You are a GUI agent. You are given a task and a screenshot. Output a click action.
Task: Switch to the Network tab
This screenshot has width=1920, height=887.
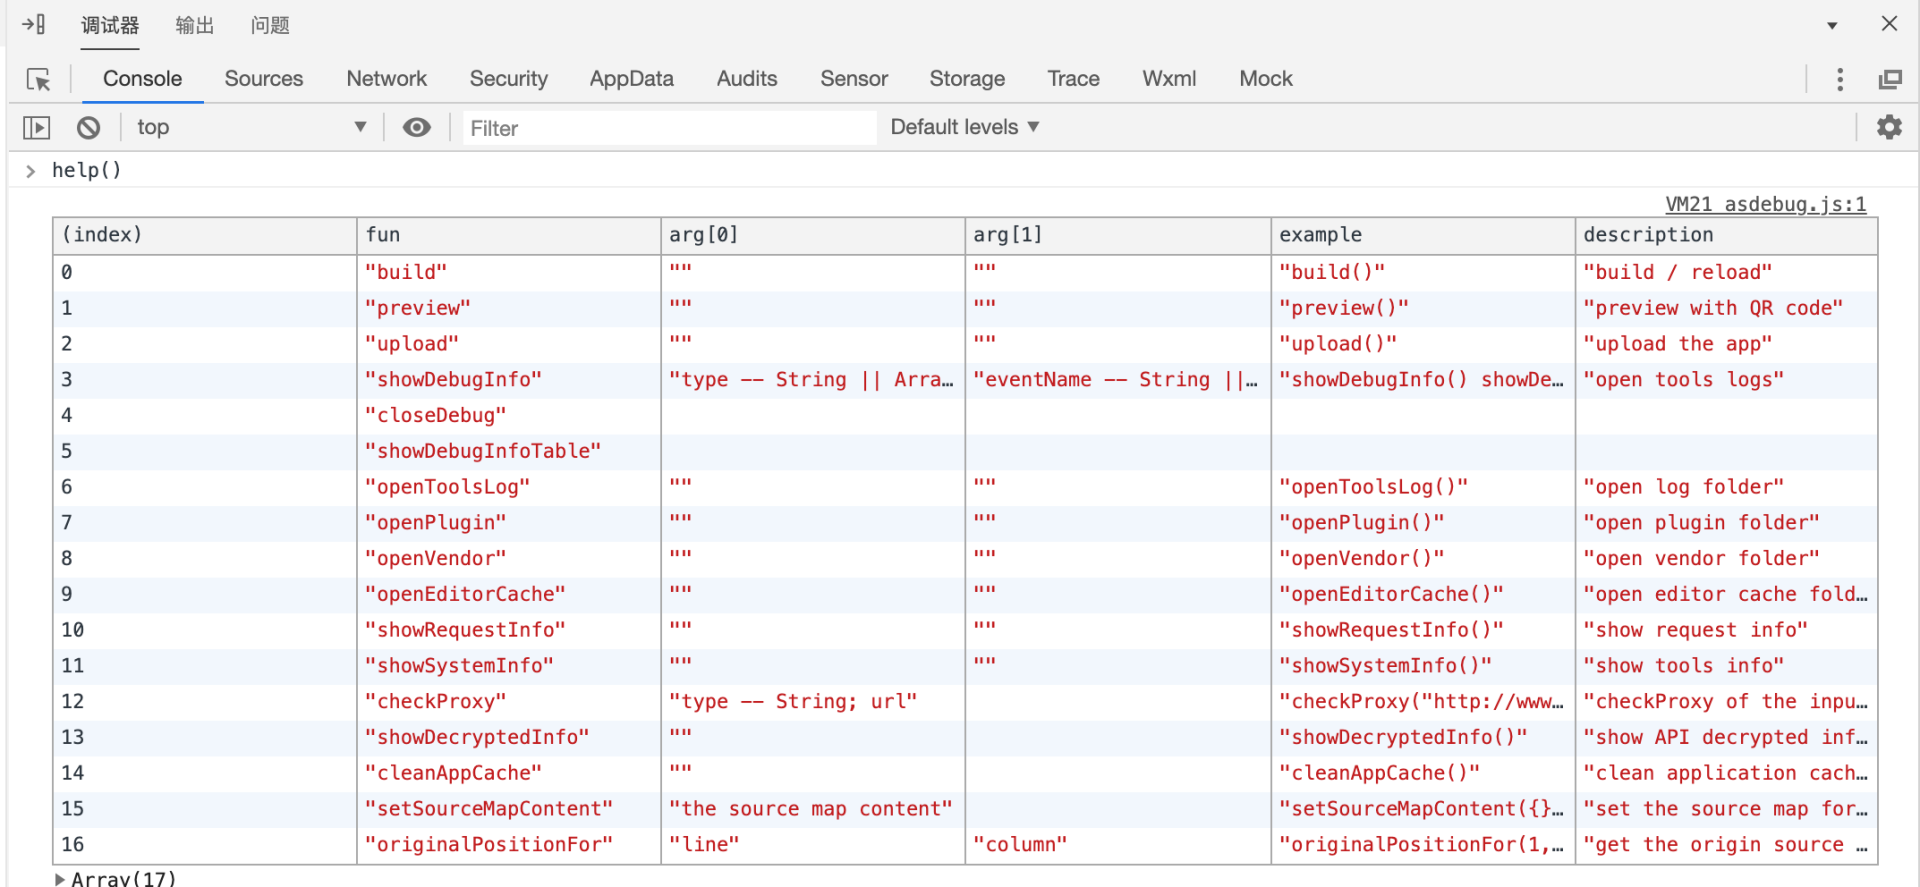pyautogui.click(x=386, y=79)
